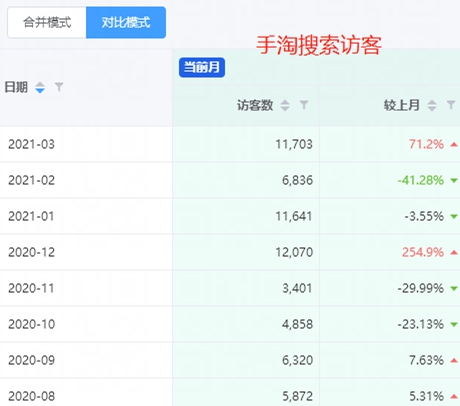Click the up arrow beside 254.9%

[454, 252]
